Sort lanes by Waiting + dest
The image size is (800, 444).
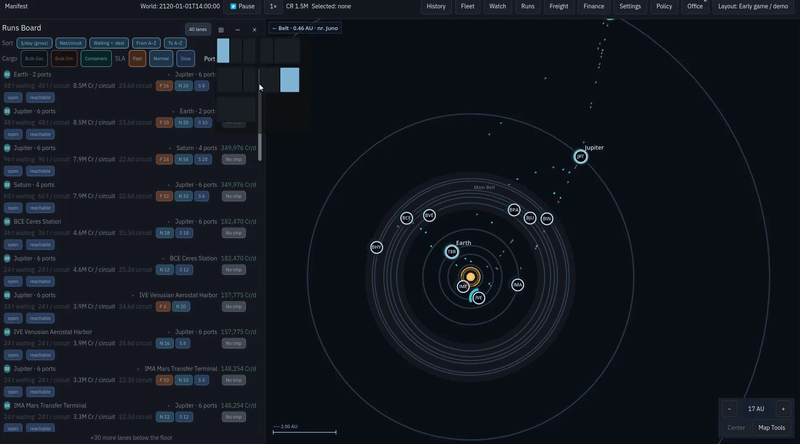tap(109, 43)
